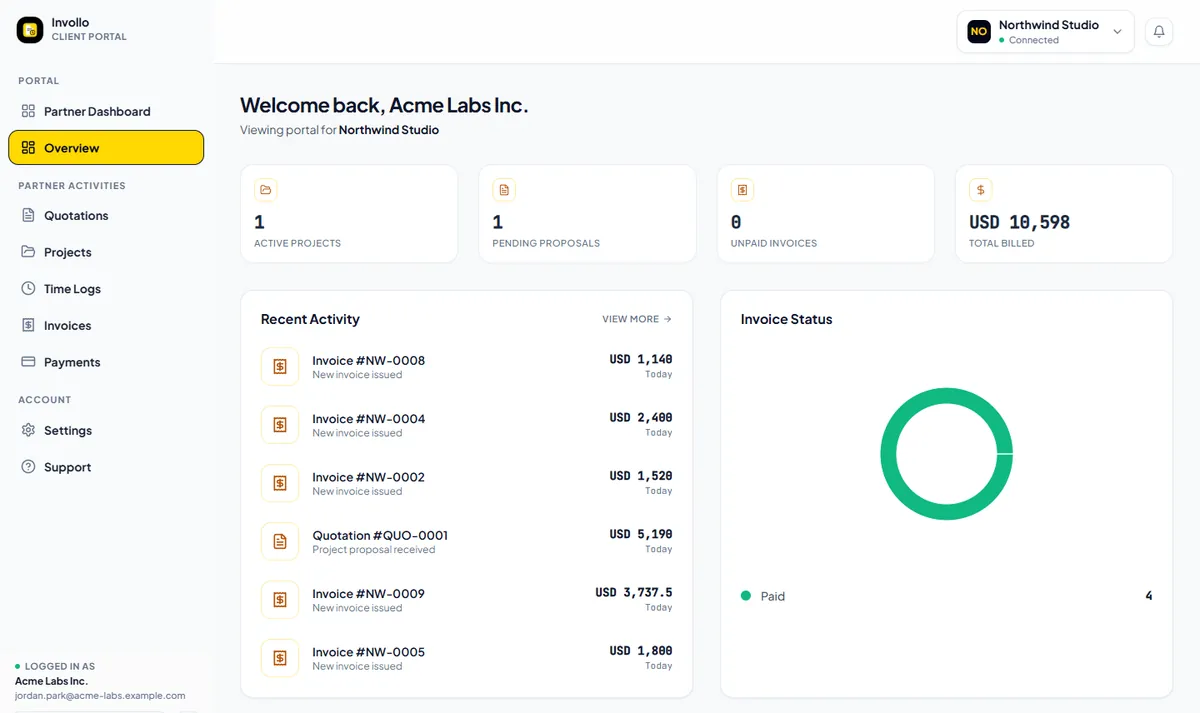The image size is (1200, 713).
Task: Click the USD 5,190 amount
Action: (x=641, y=534)
